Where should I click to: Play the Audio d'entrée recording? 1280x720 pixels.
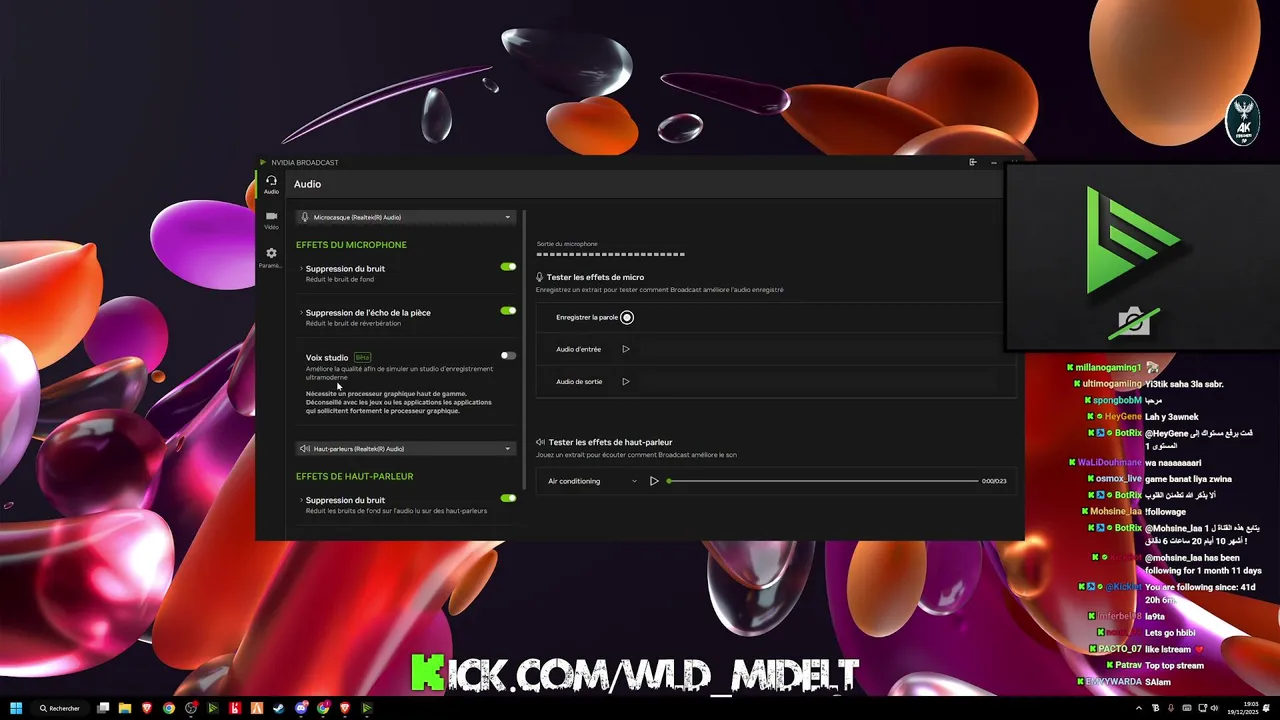click(626, 349)
